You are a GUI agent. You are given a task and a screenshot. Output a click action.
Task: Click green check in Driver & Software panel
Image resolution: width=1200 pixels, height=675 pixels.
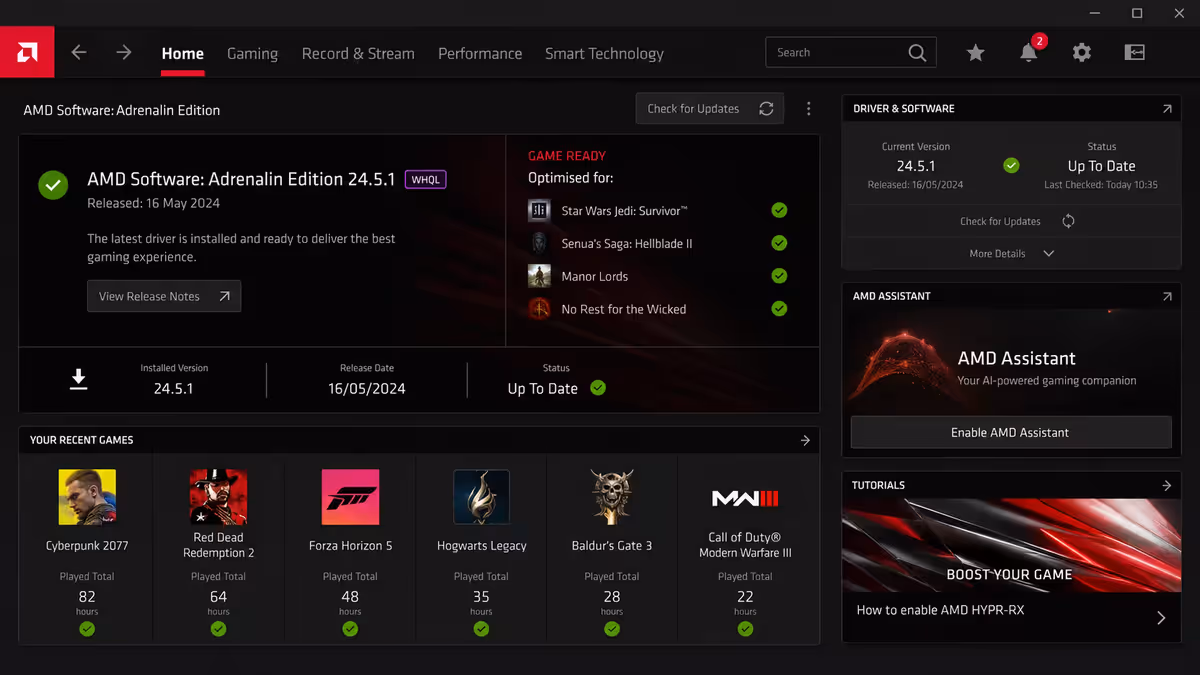click(x=1011, y=165)
